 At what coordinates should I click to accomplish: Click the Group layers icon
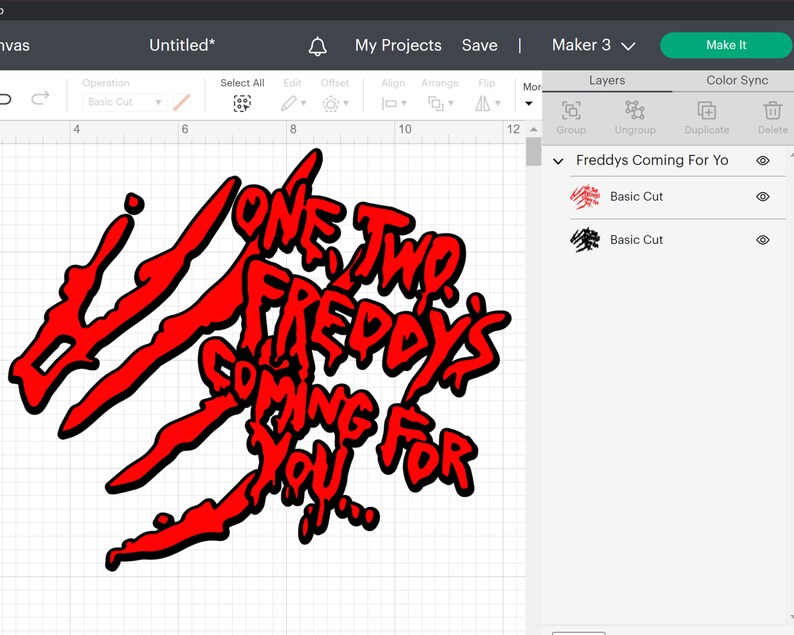click(x=571, y=110)
